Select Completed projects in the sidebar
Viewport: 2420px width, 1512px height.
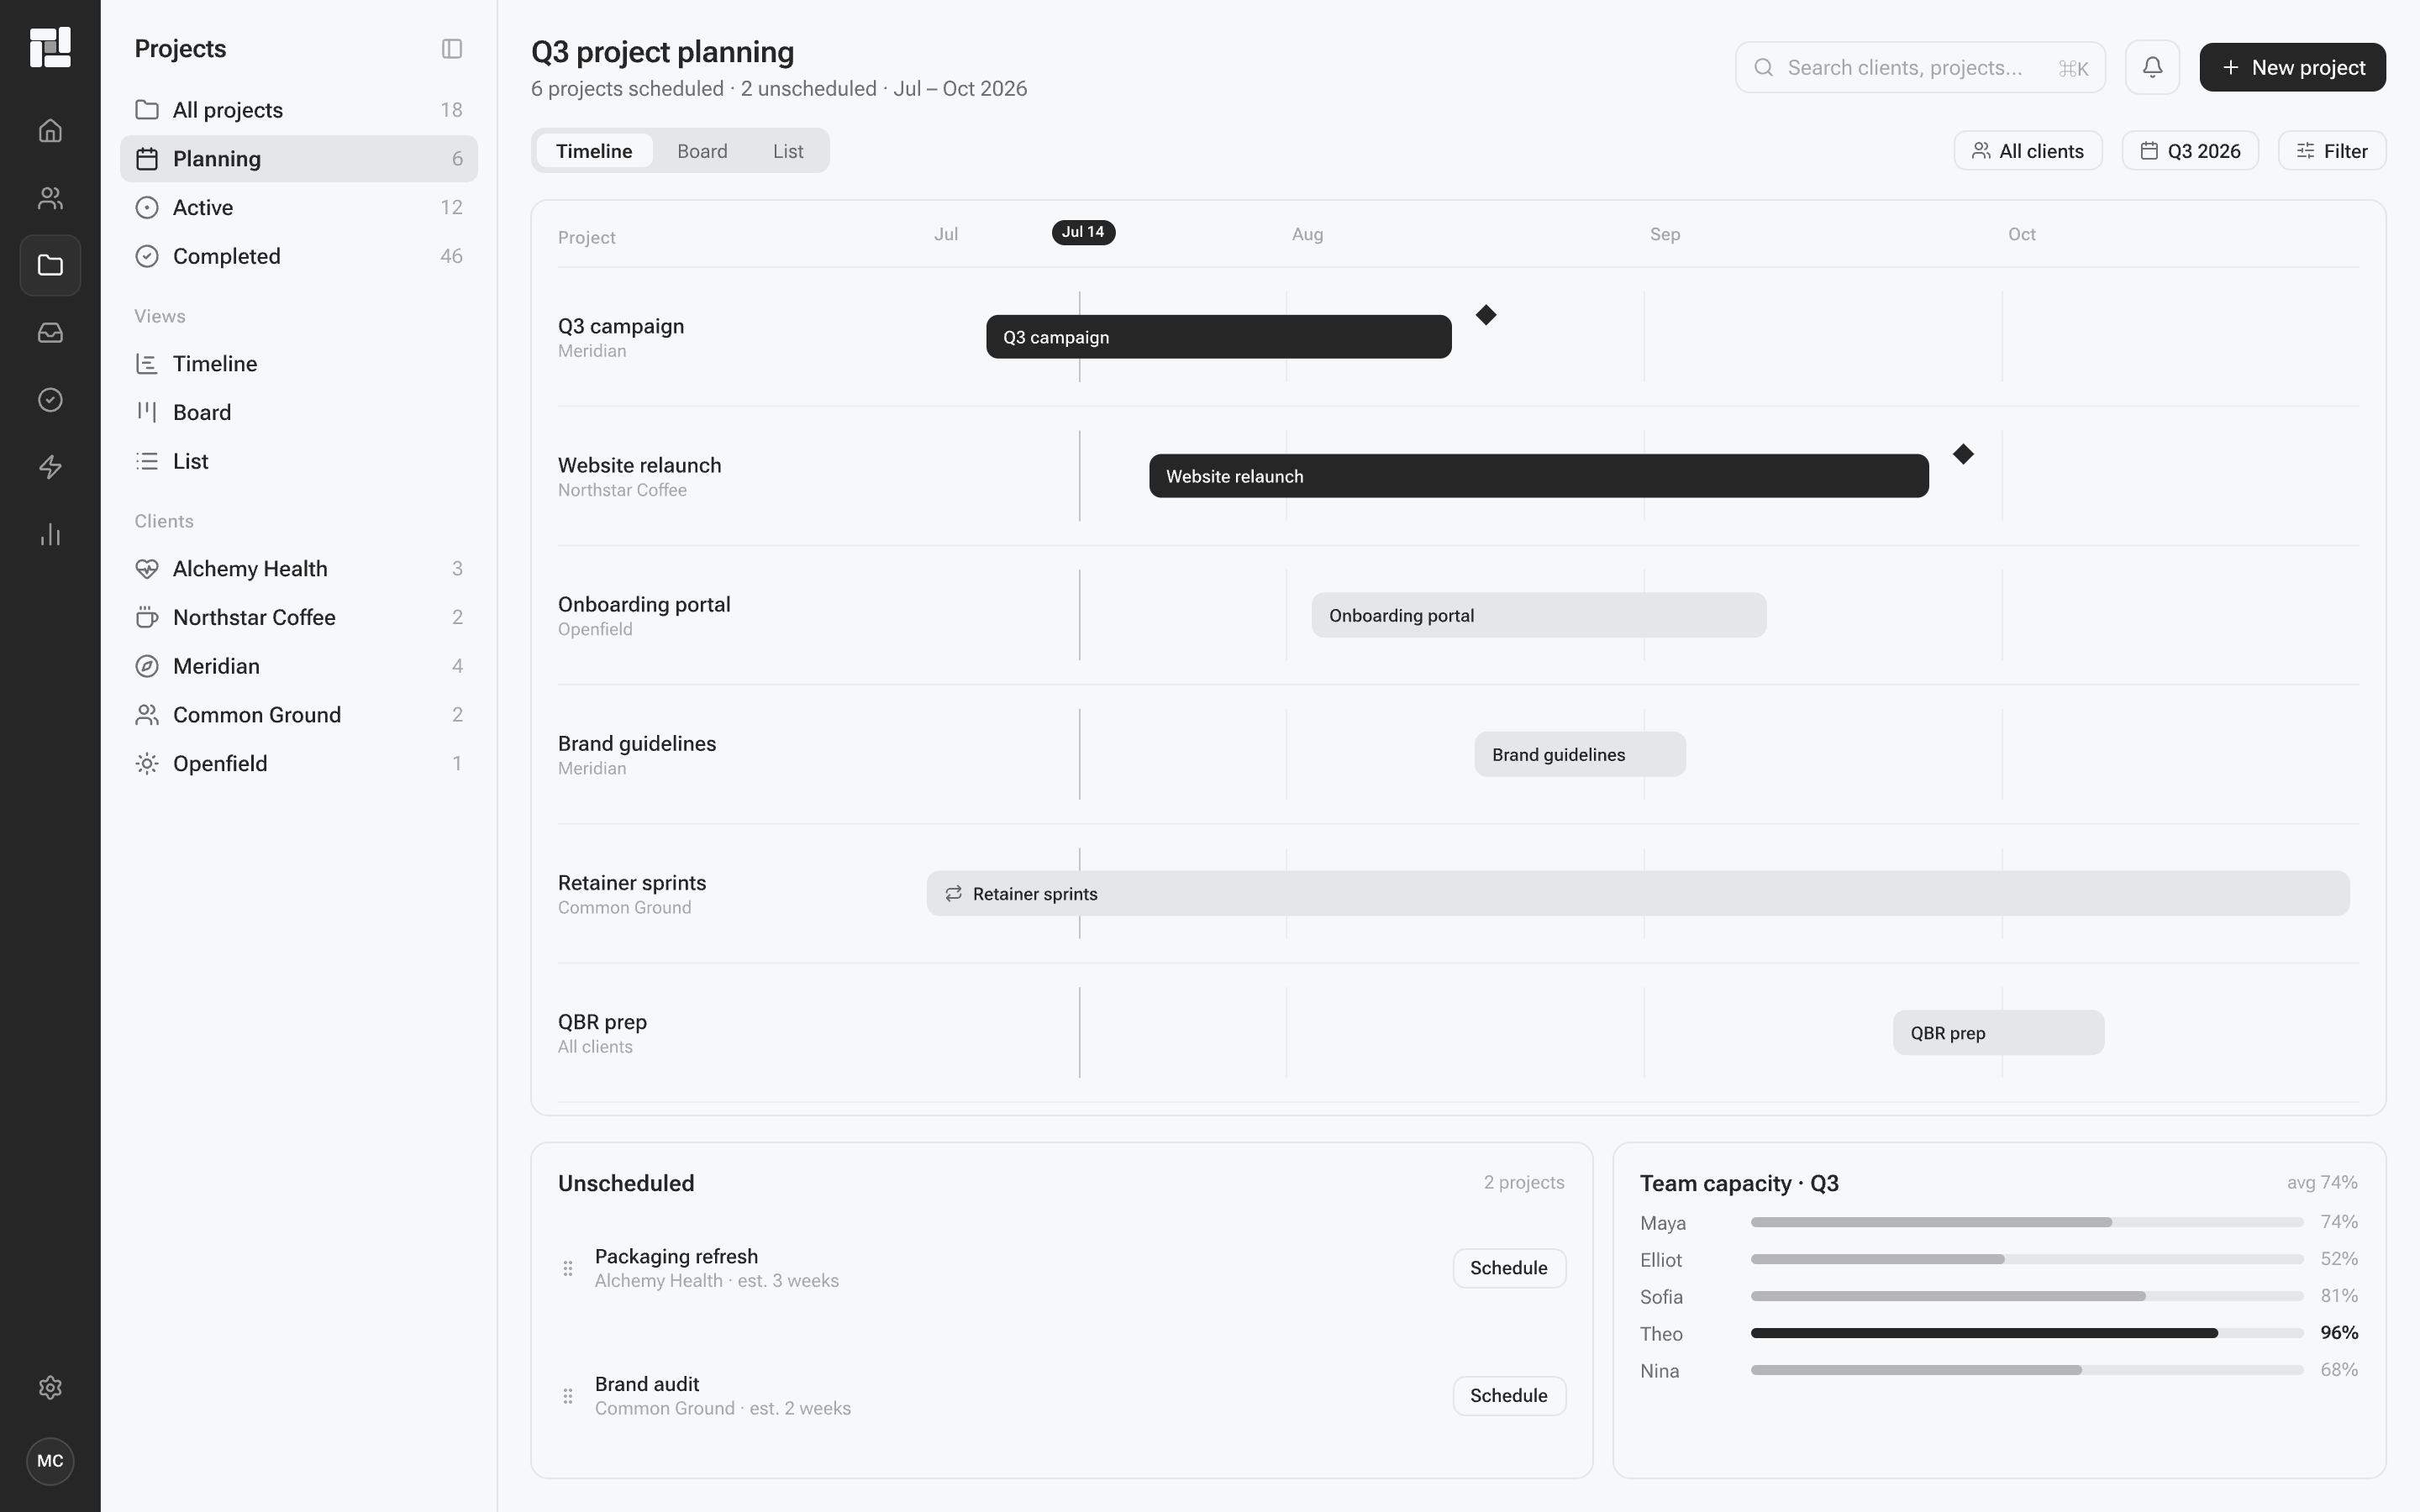pos(299,257)
